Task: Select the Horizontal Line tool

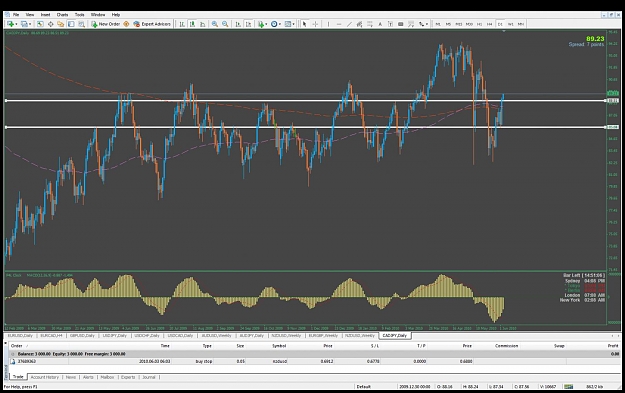Action: tap(339, 24)
